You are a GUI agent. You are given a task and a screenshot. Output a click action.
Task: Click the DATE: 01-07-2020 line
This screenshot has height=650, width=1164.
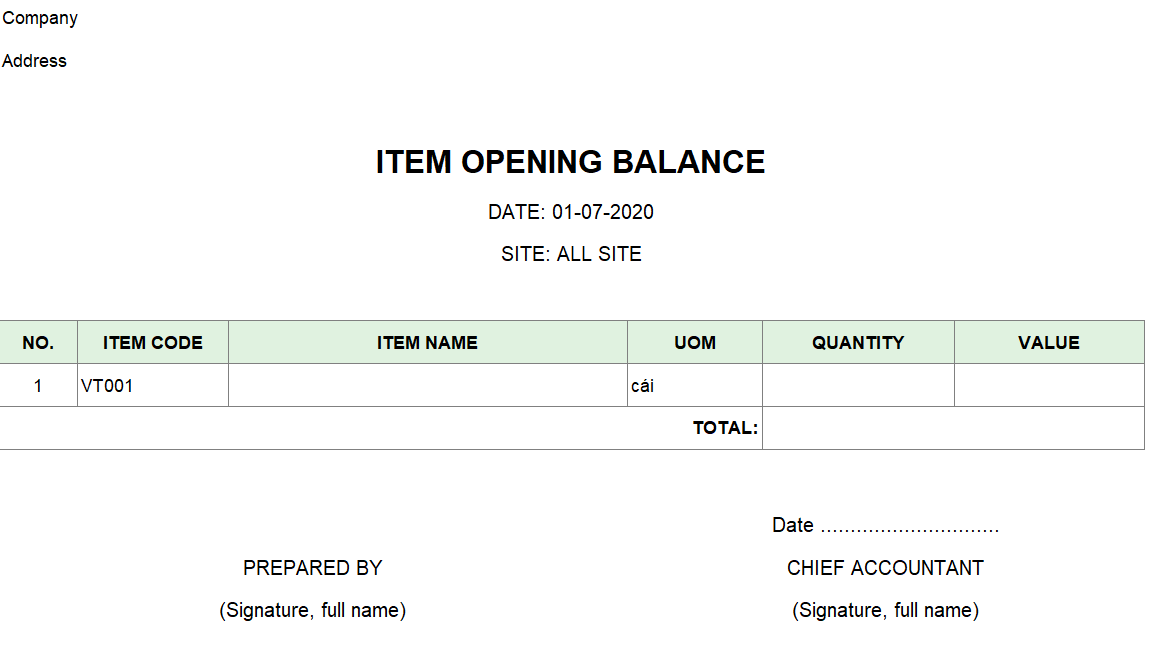point(570,212)
